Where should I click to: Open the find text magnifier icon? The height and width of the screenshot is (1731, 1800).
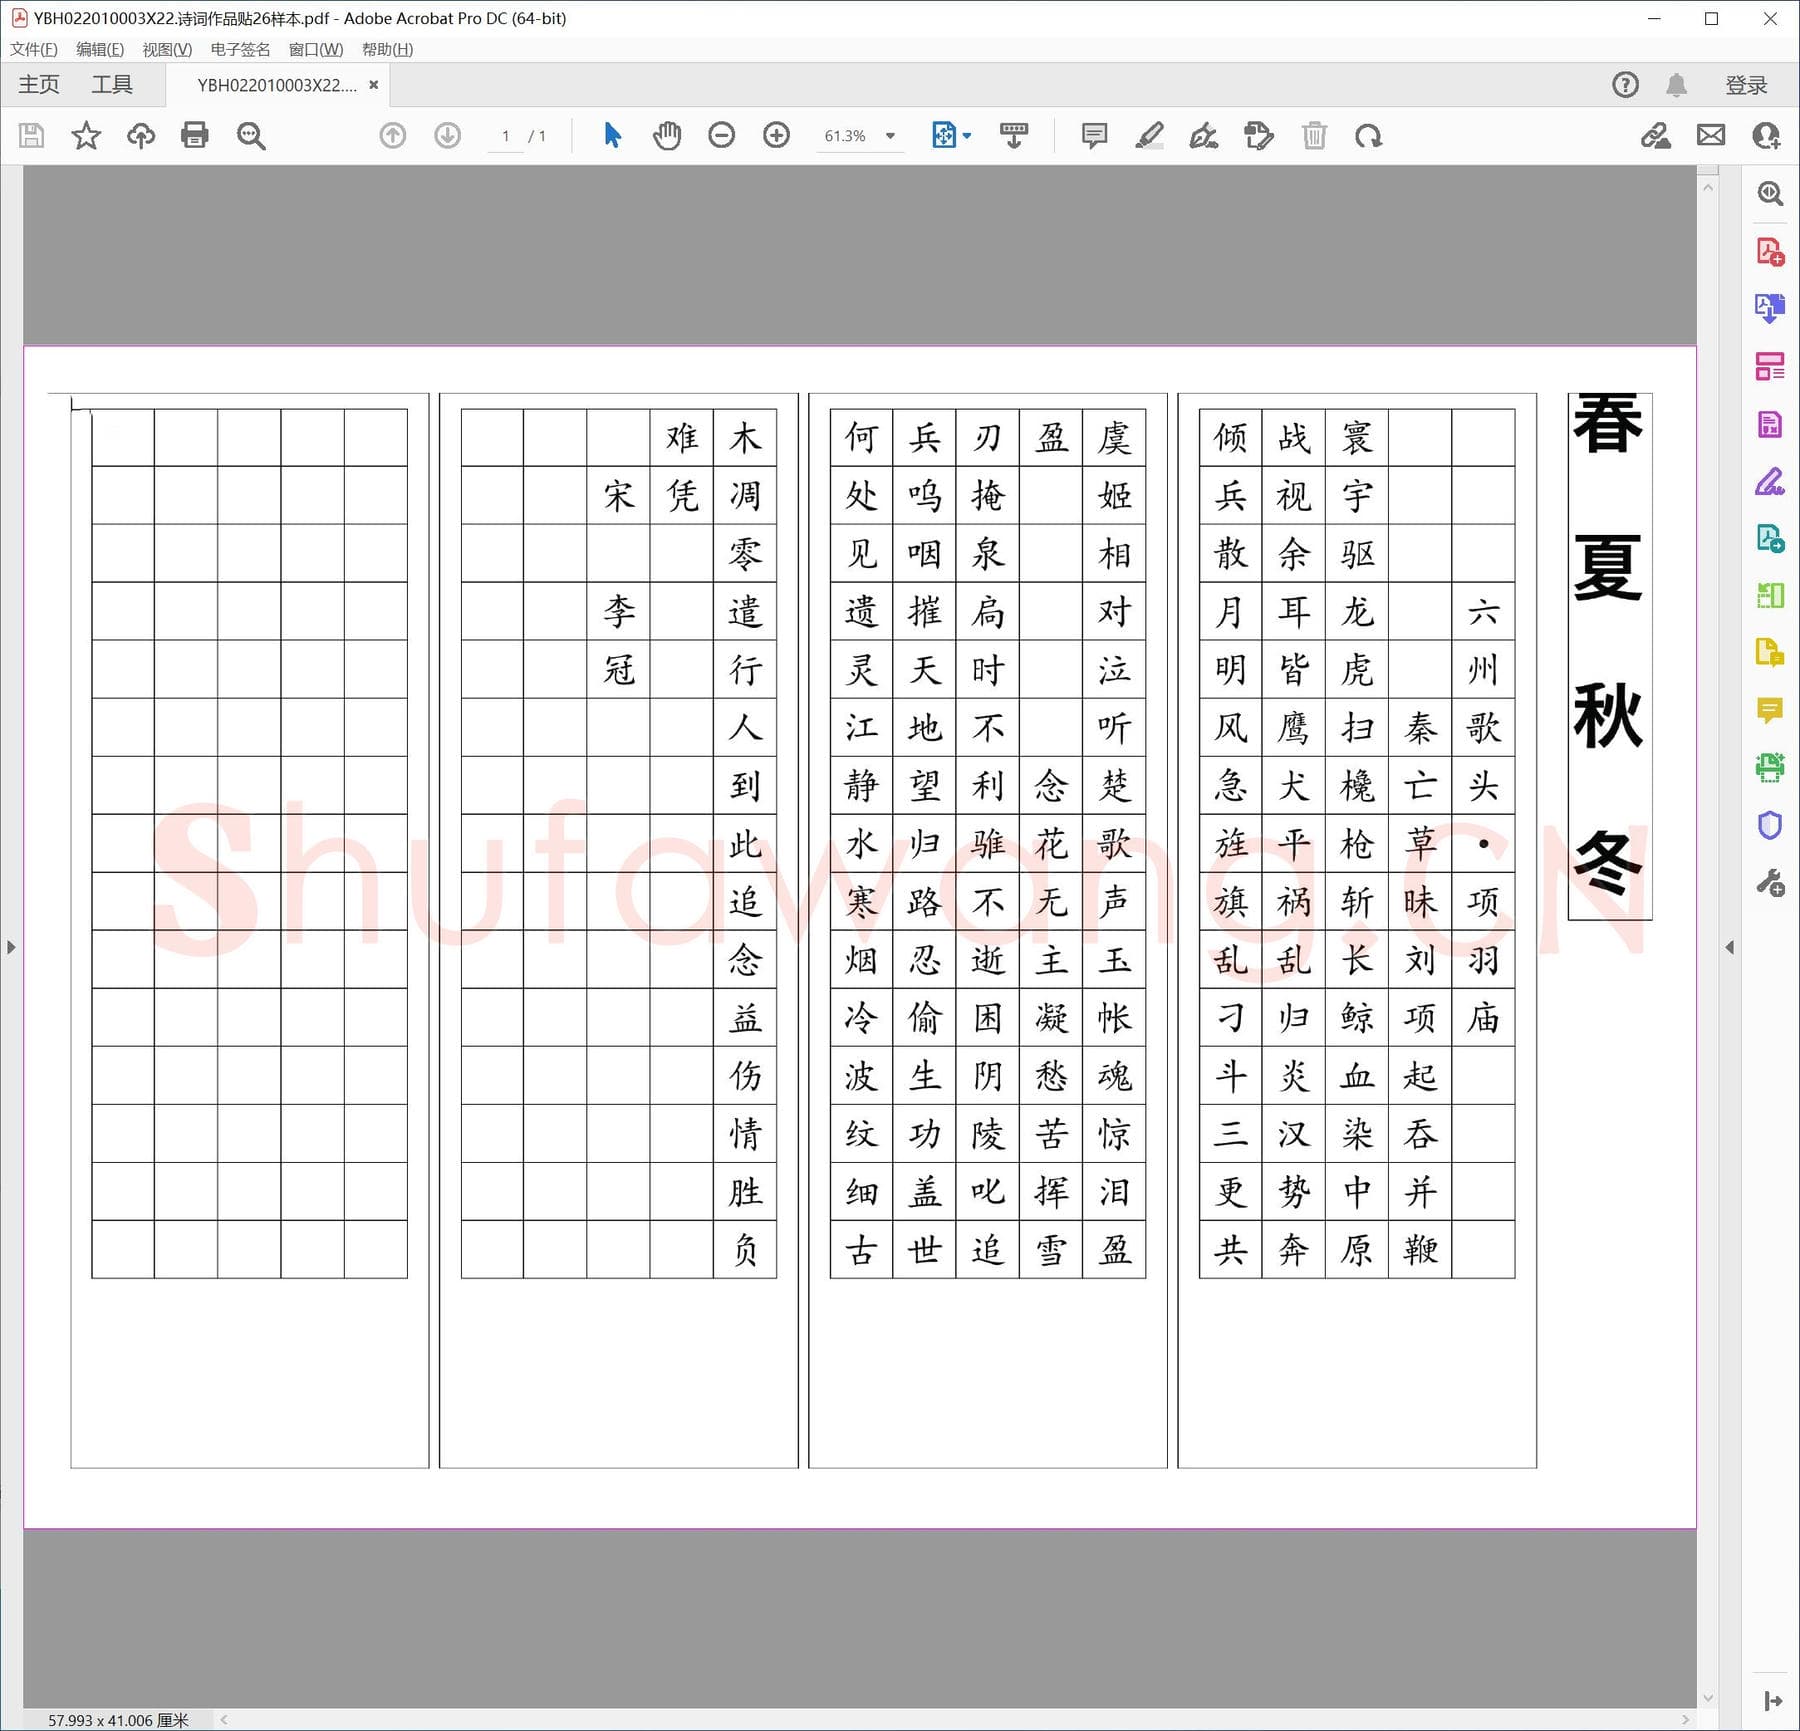pyautogui.click(x=251, y=136)
